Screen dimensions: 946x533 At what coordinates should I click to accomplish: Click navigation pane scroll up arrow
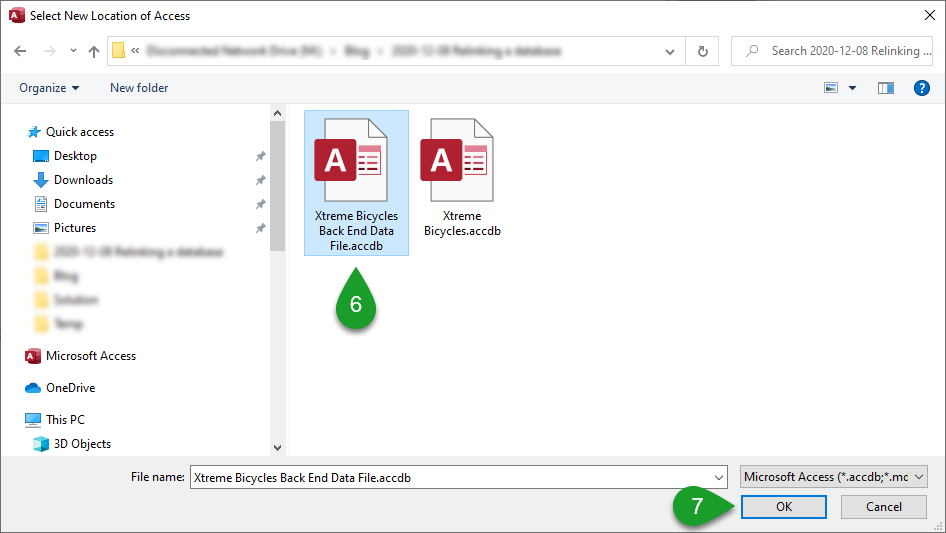coord(278,113)
